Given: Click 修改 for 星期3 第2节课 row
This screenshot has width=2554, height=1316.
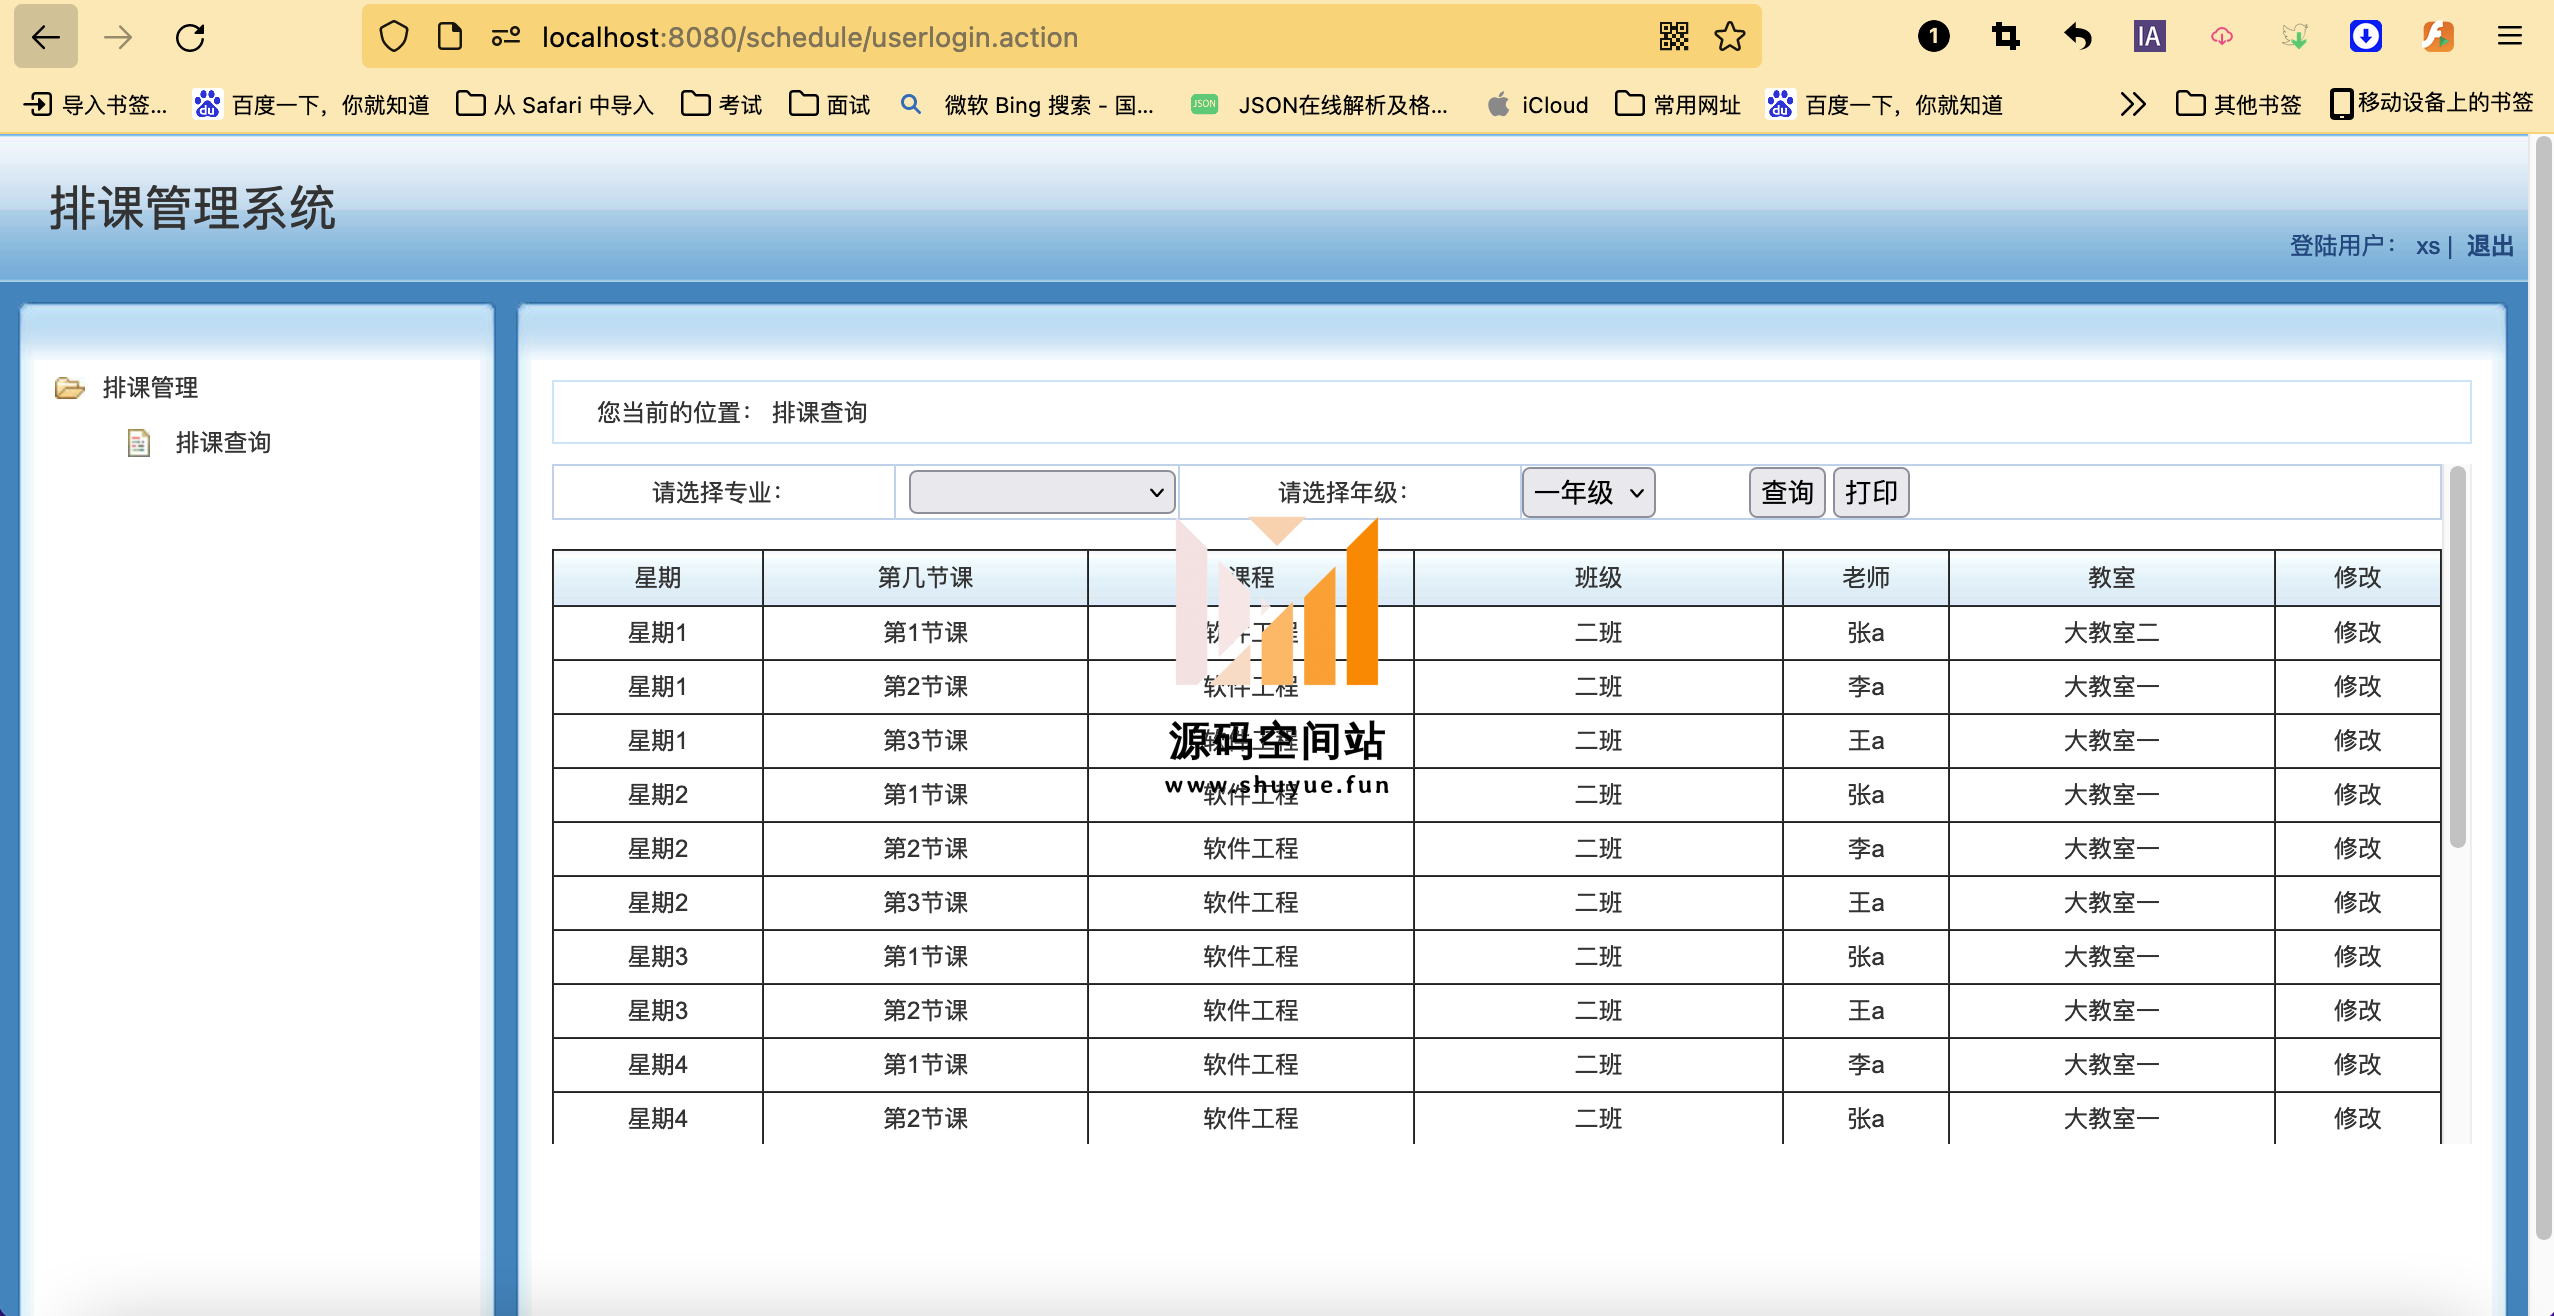Looking at the screenshot, I should [x=2357, y=1011].
